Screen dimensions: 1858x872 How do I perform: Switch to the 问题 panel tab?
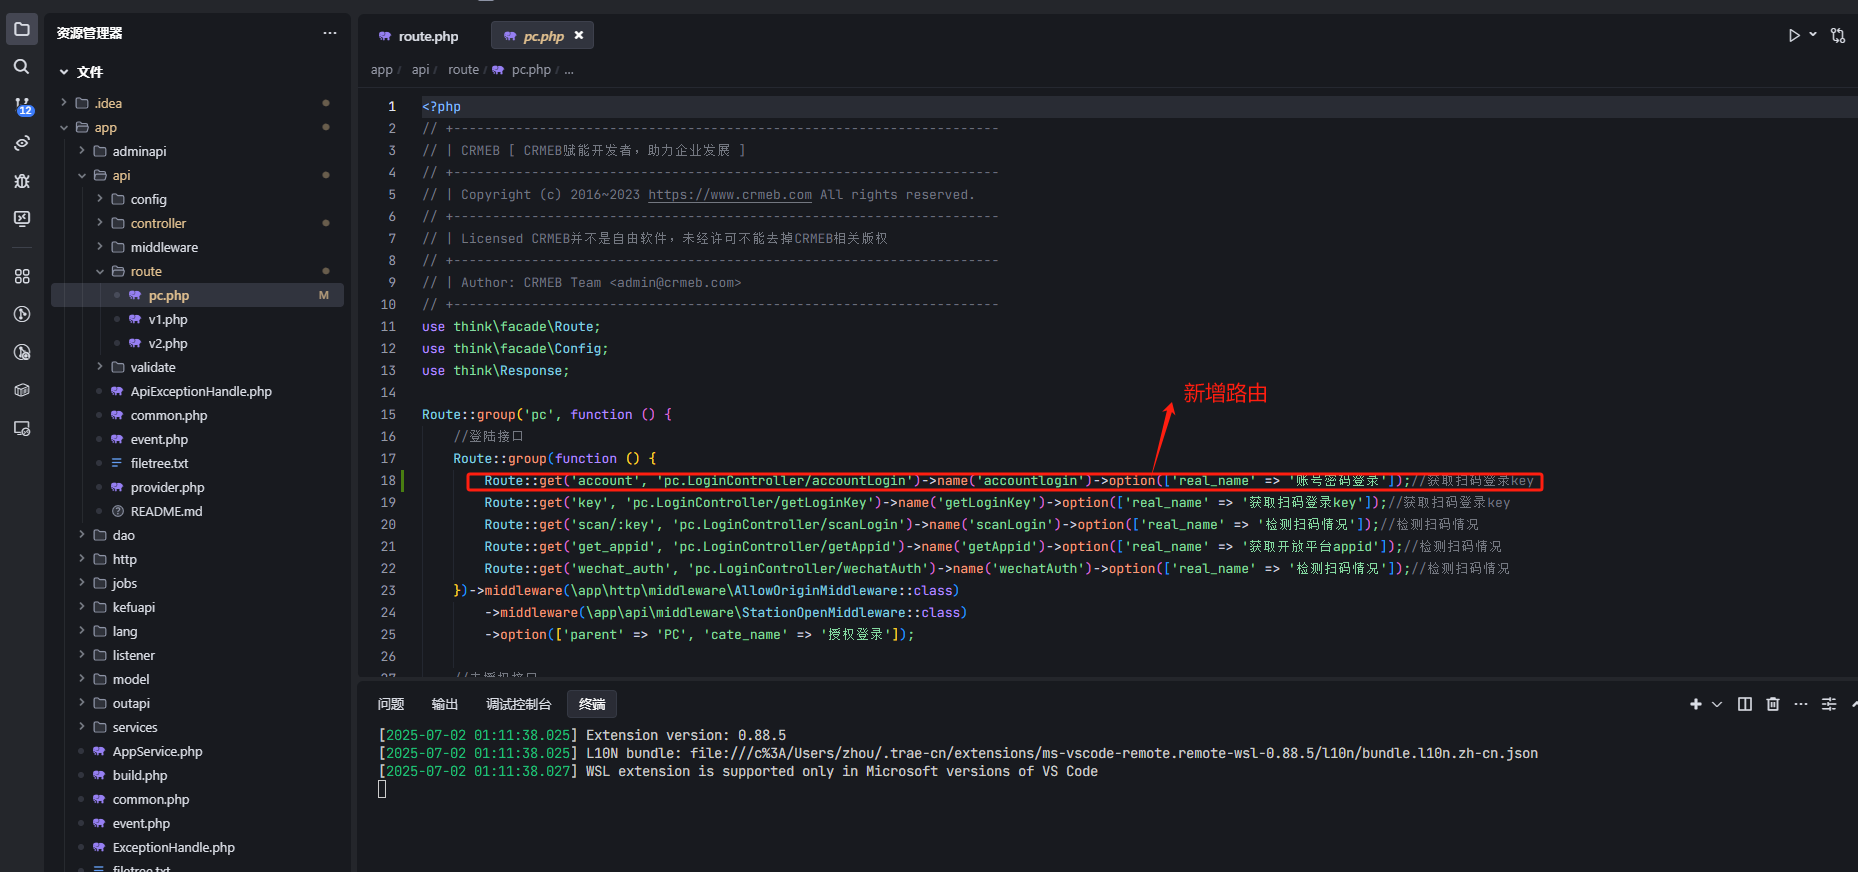pos(391,704)
